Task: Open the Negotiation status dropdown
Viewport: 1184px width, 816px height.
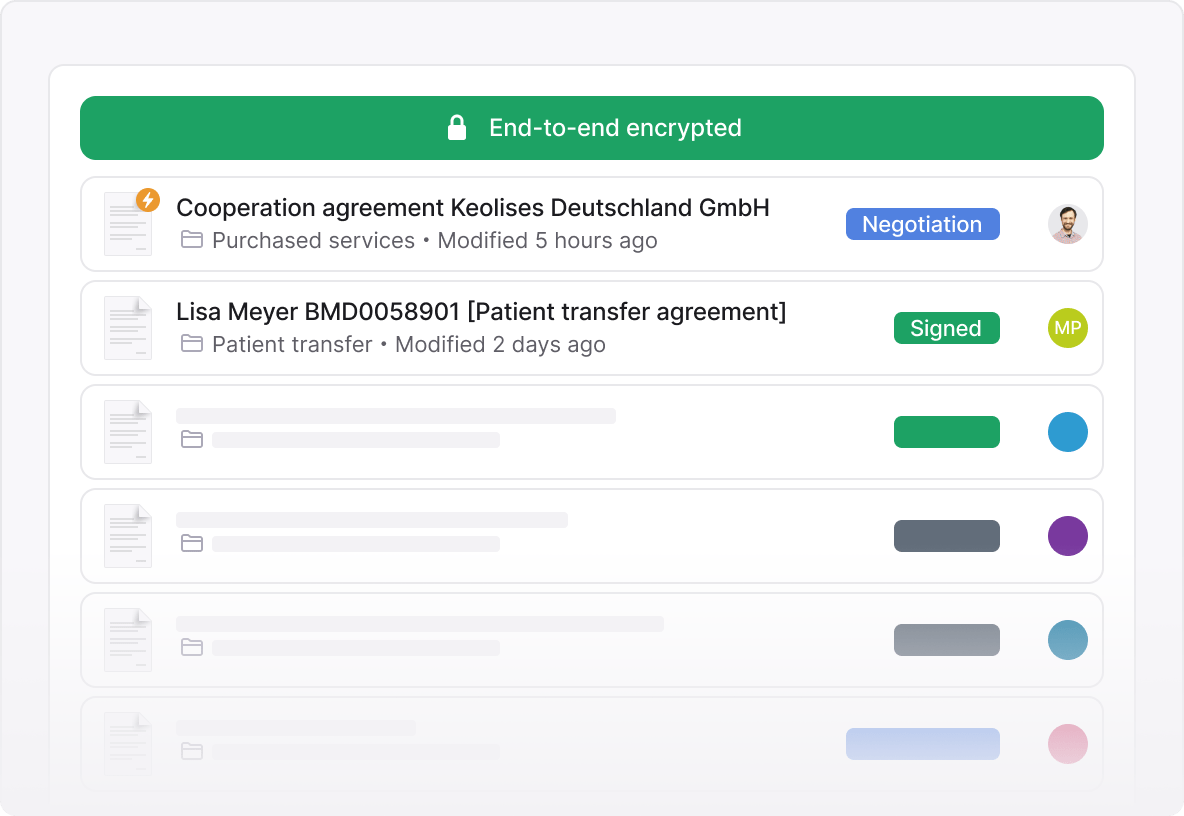Action: pos(922,224)
